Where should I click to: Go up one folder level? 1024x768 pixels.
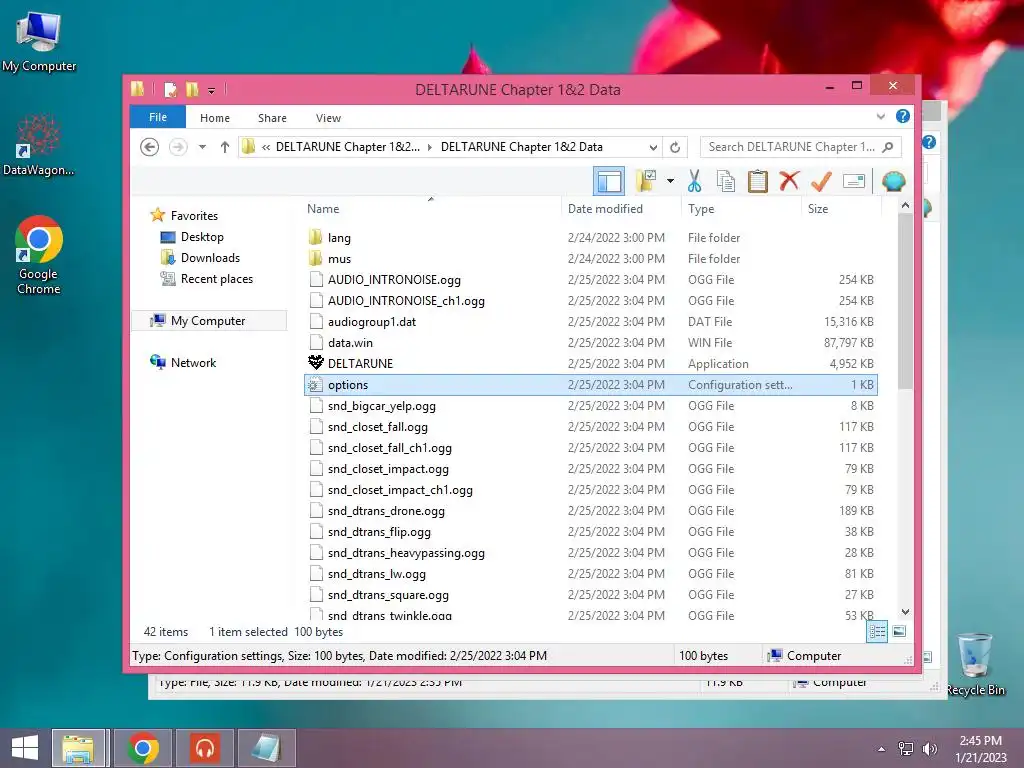click(x=225, y=147)
